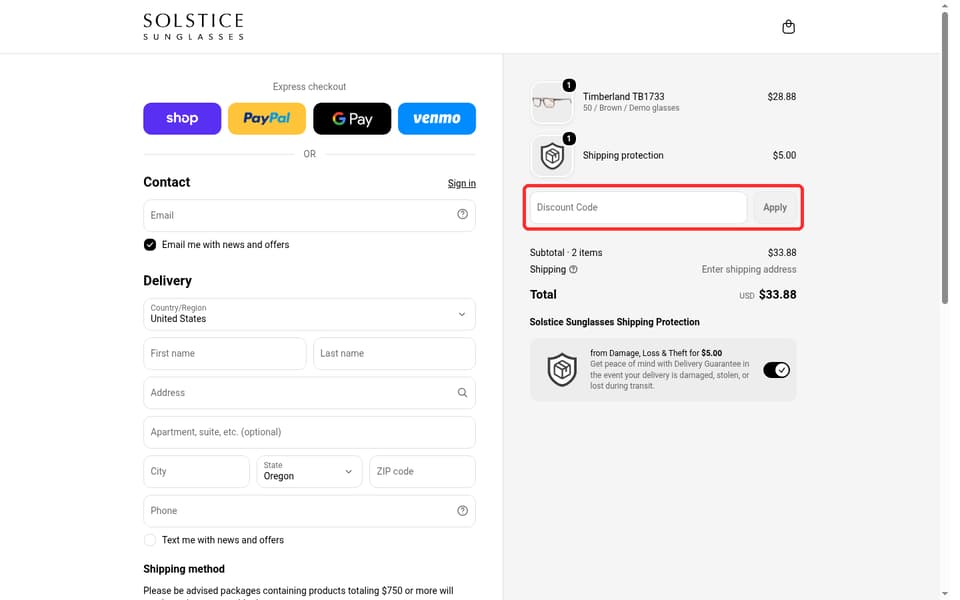Click the Email input field
Screen dimensions: 960x600
[x=309, y=216]
